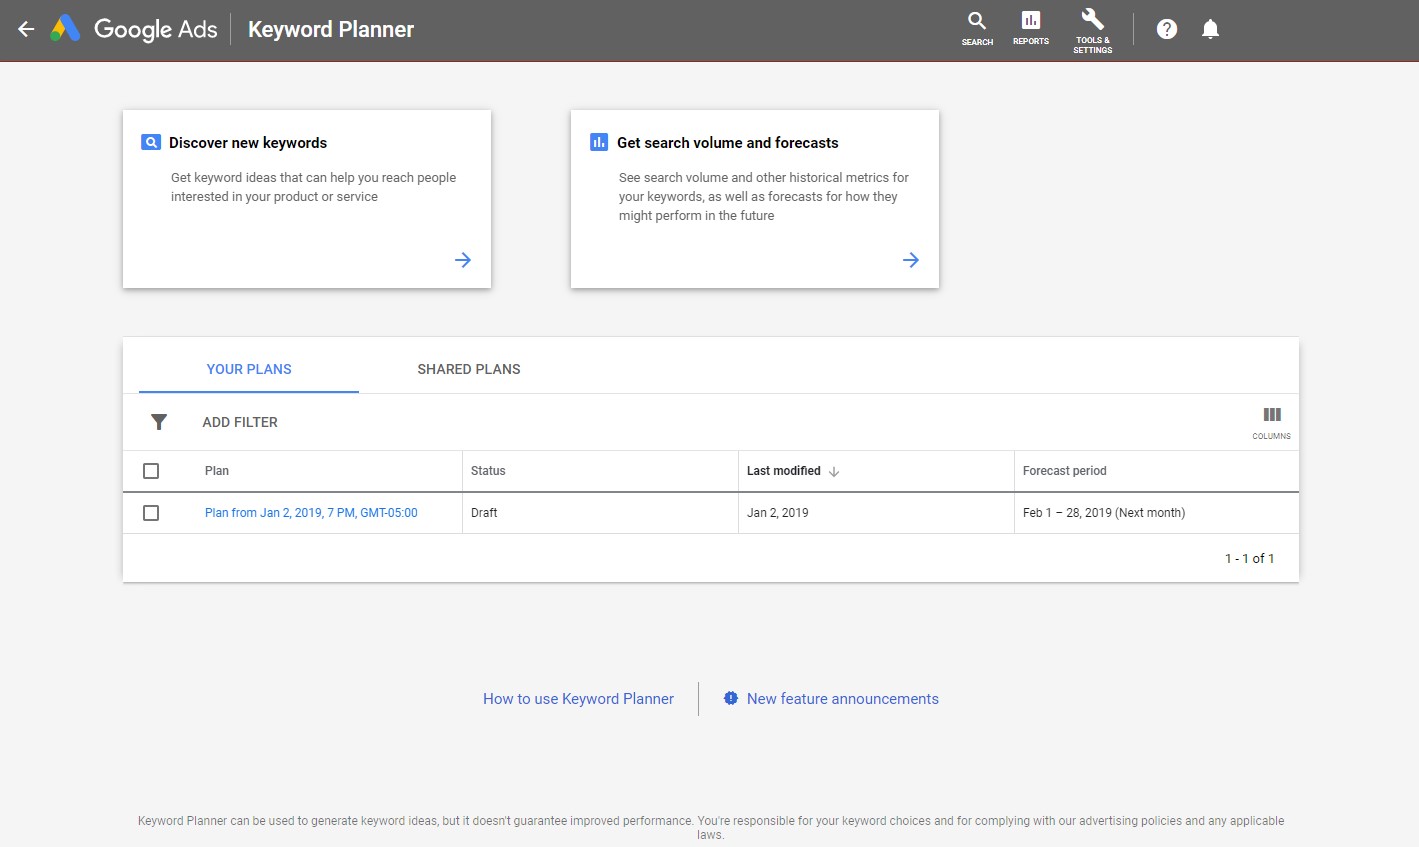The height and width of the screenshot is (847, 1419).
Task: Sort by the Last modified column header
Action: click(x=784, y=471)
